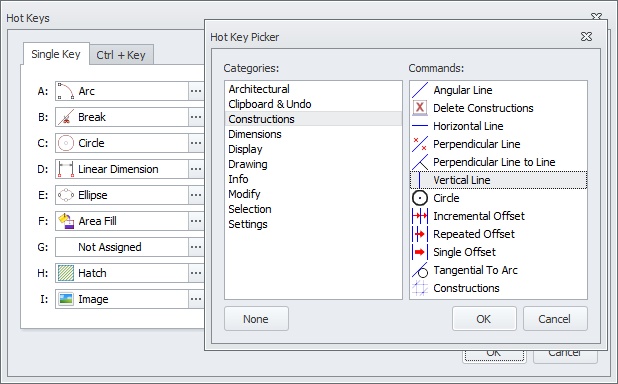Open the picker button for key I

click(x=196, y=299)
